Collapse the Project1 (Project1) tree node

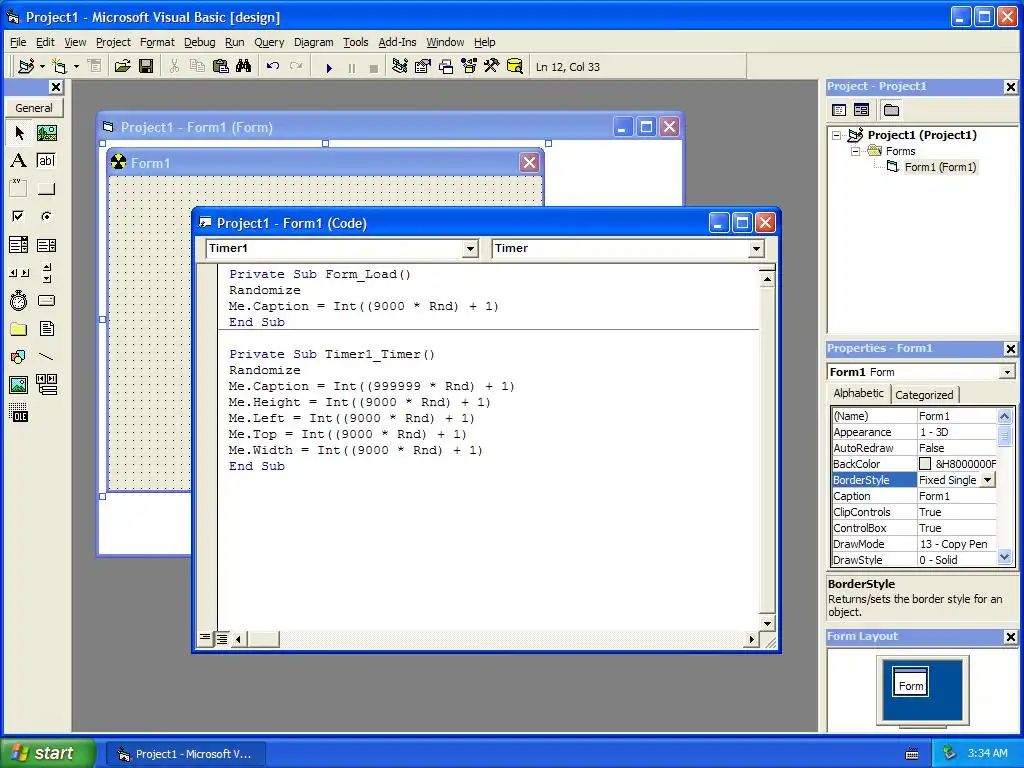837,135
